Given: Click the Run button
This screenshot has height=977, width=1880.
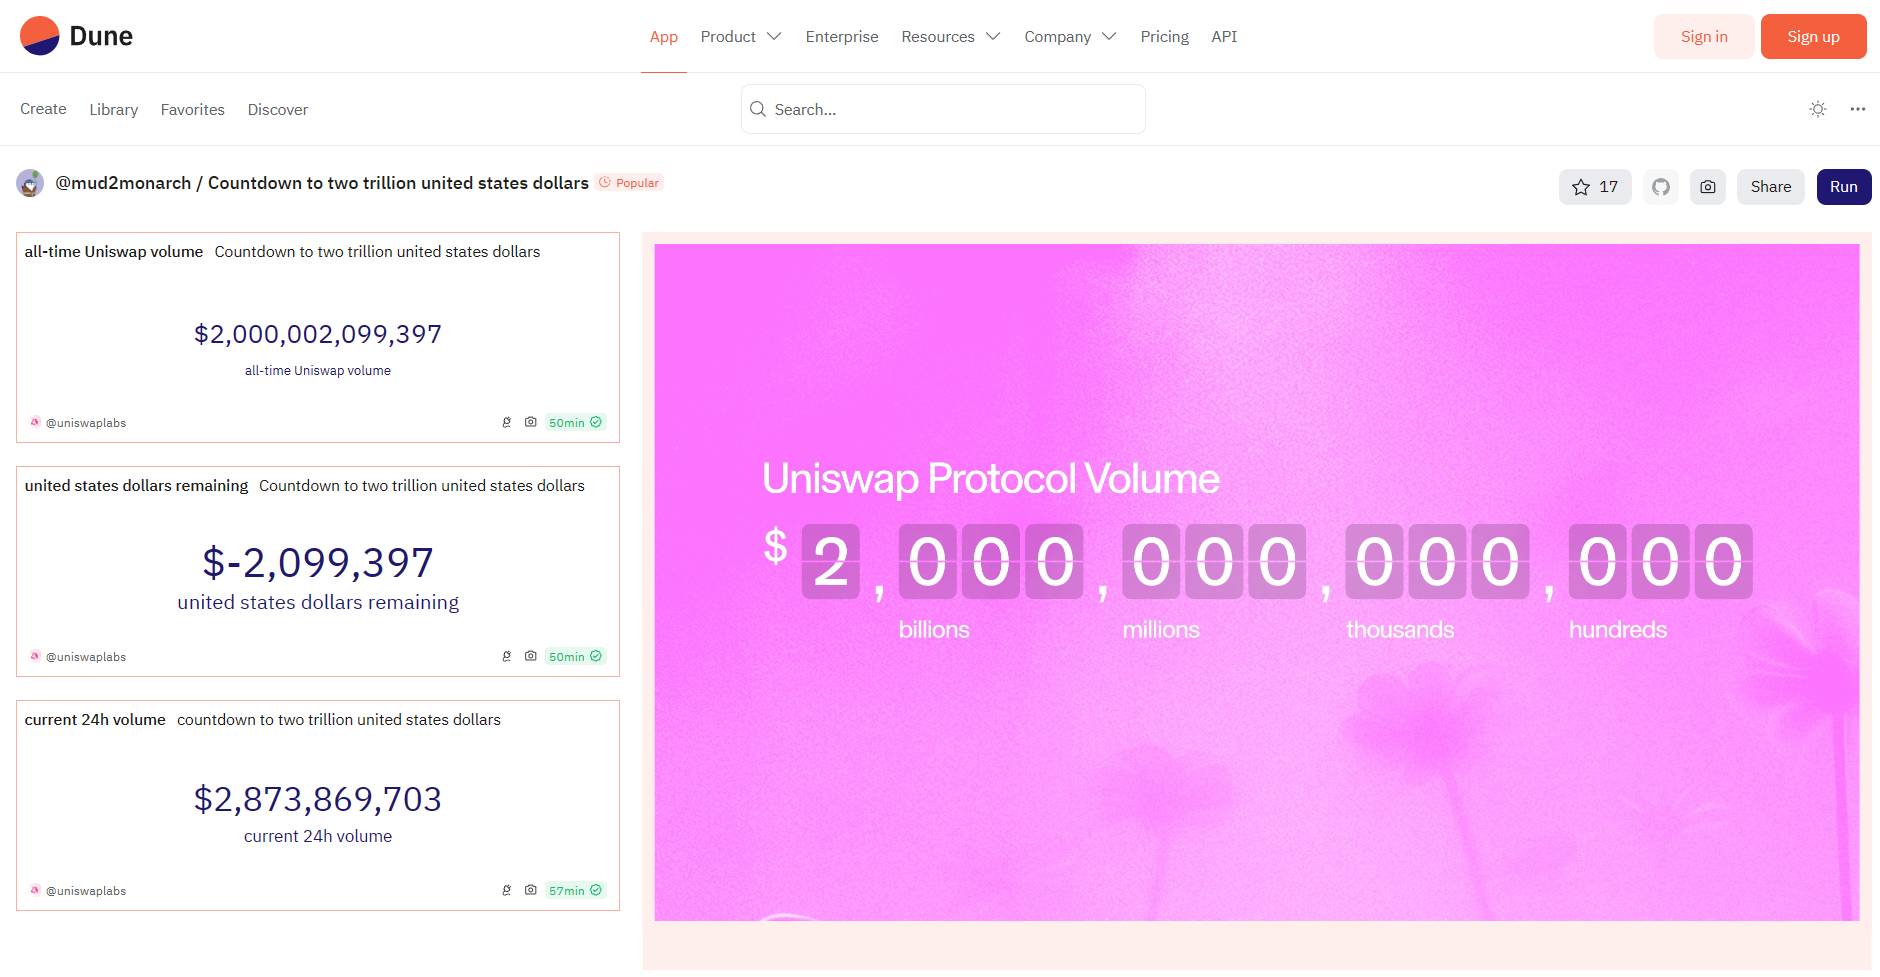Looking at the screenshot, I should click(x=1844, y=187).
